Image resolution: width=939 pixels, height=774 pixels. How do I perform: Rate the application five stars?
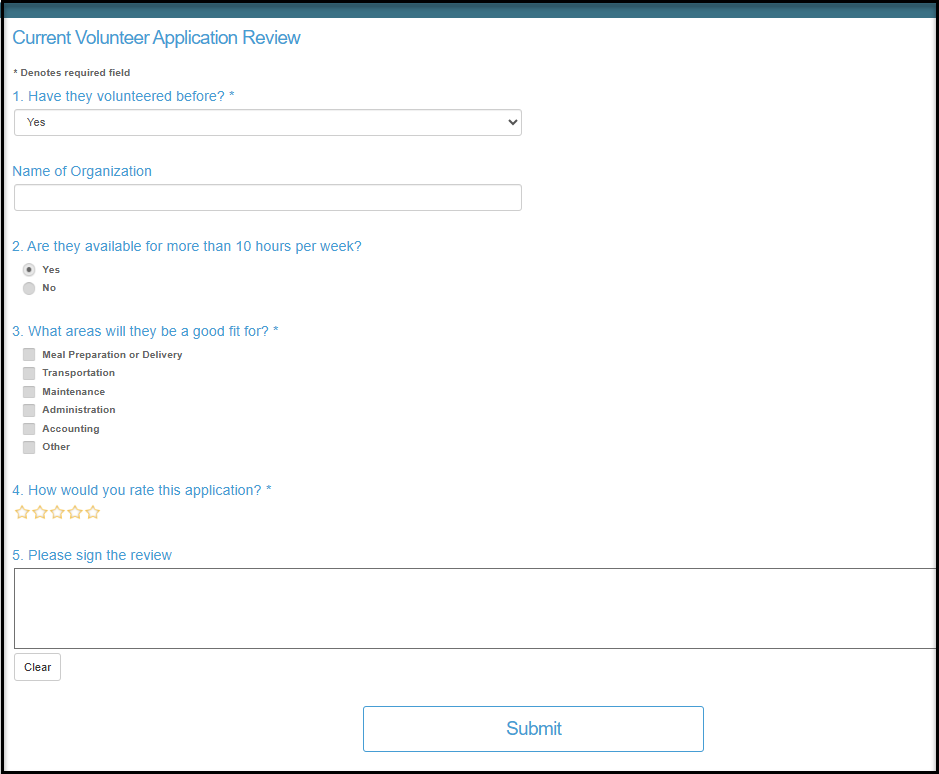coord(92,512)
